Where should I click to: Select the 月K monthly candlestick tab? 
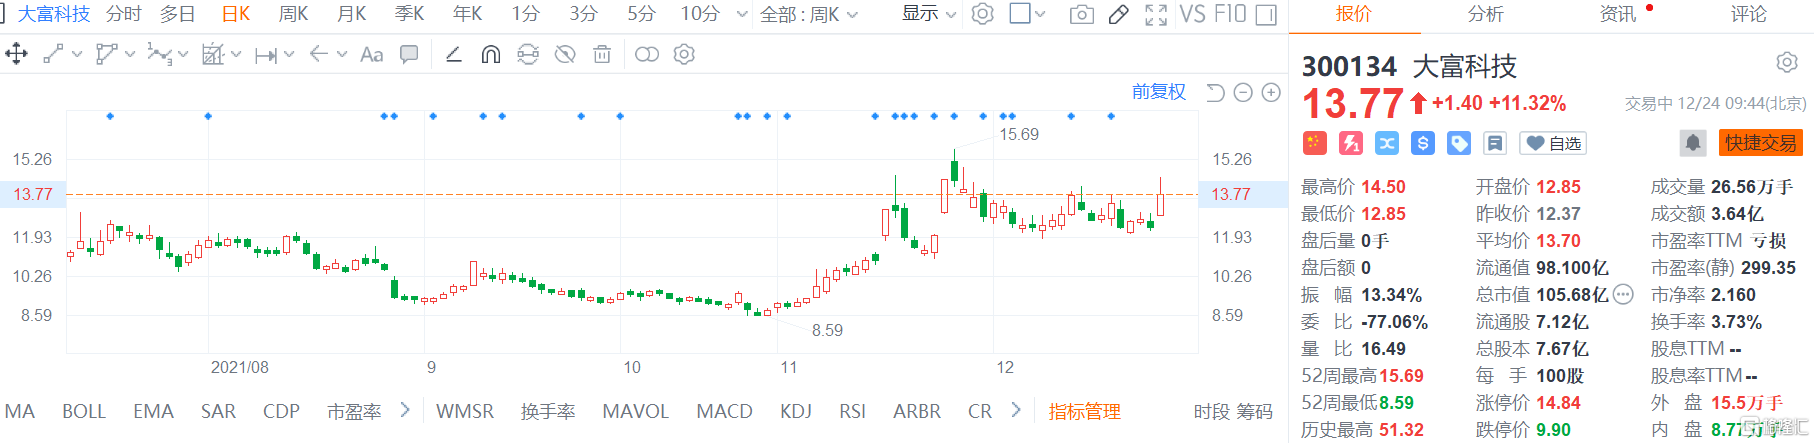[351, 14]
